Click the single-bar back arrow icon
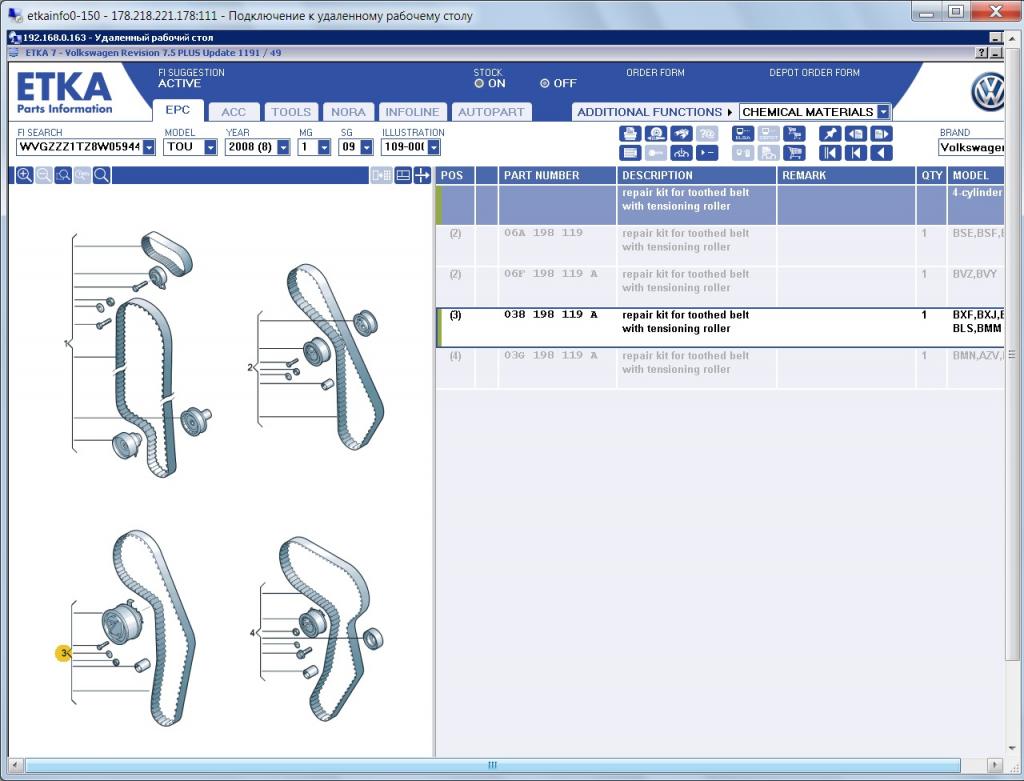 856,153
